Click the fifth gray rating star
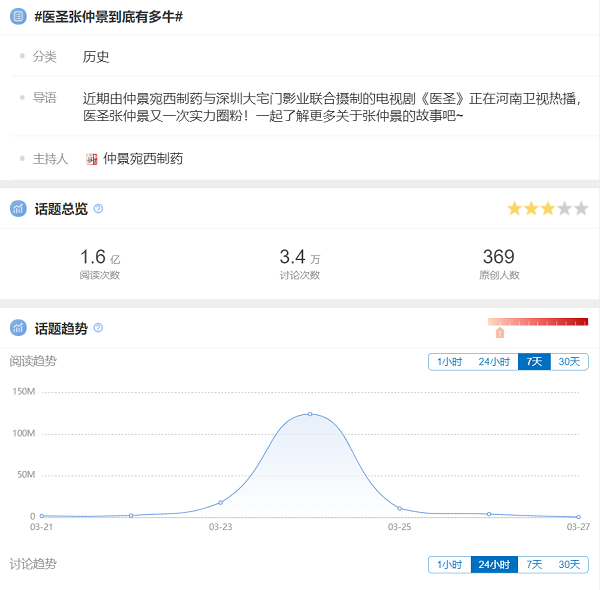This screenshot has width=600, height=590. click(581, 209)
